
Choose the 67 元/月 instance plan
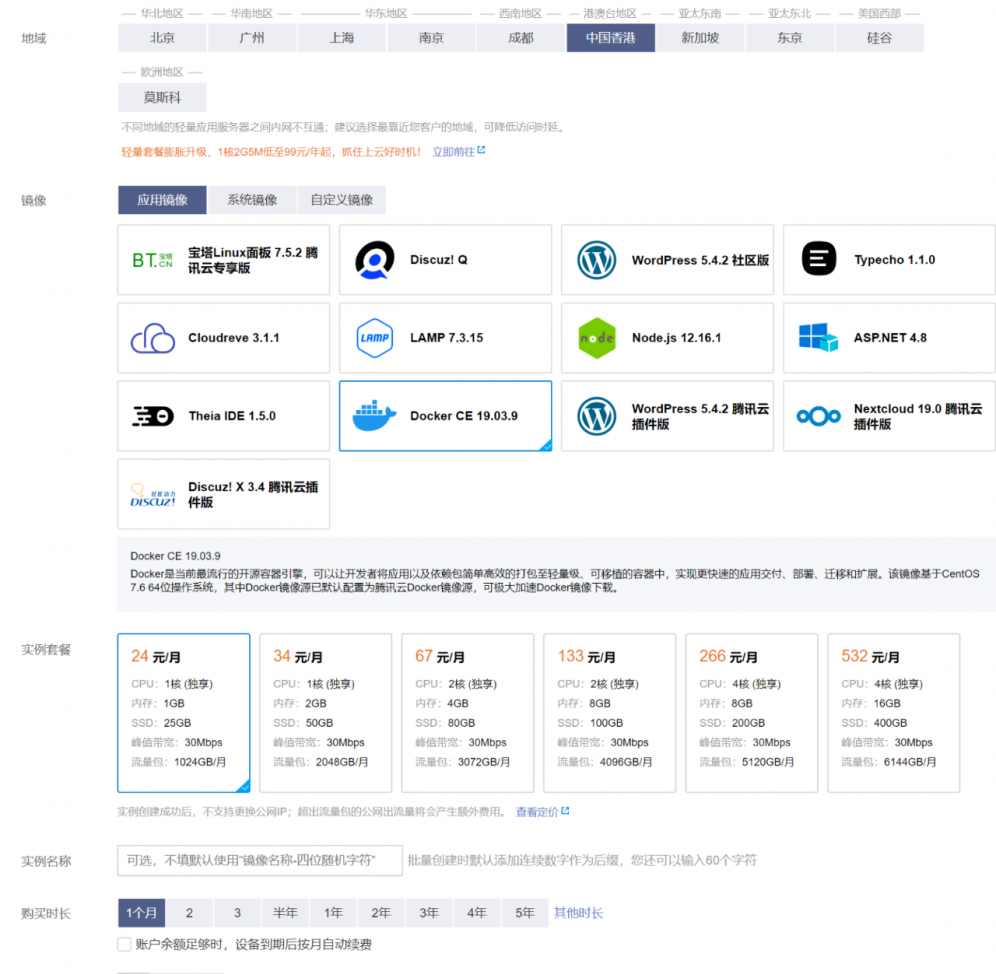pos(468,713)
